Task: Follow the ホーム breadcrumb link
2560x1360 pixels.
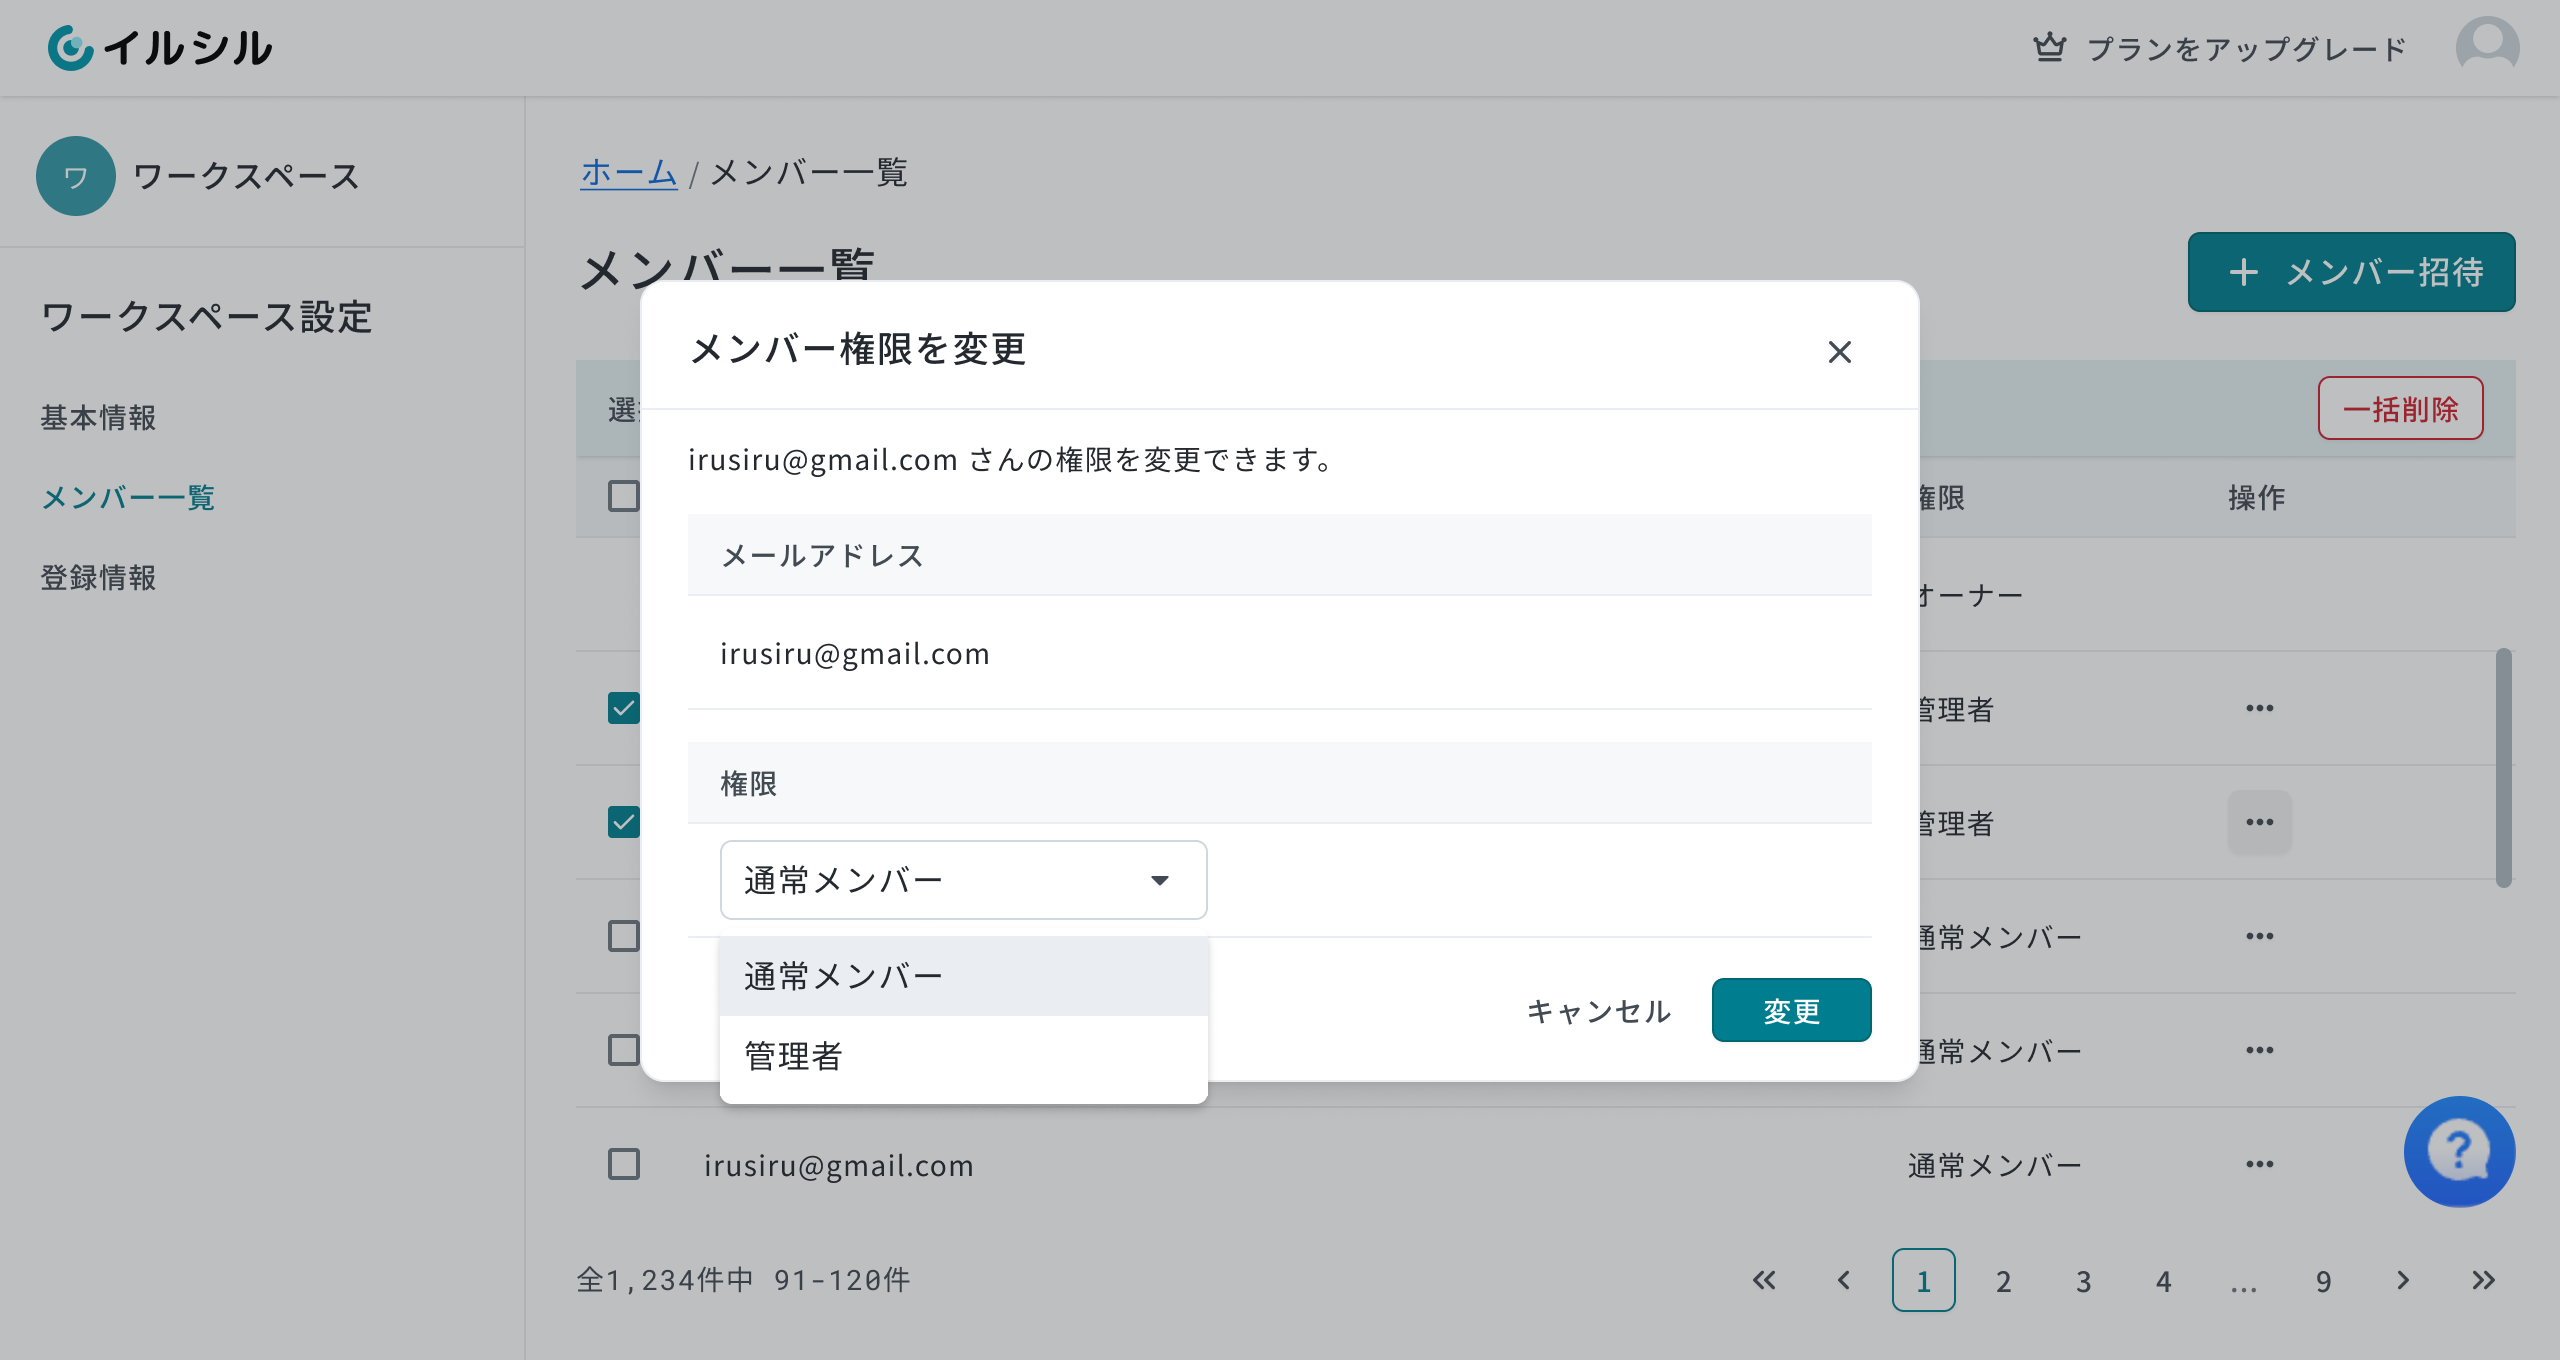Action: 629,172
